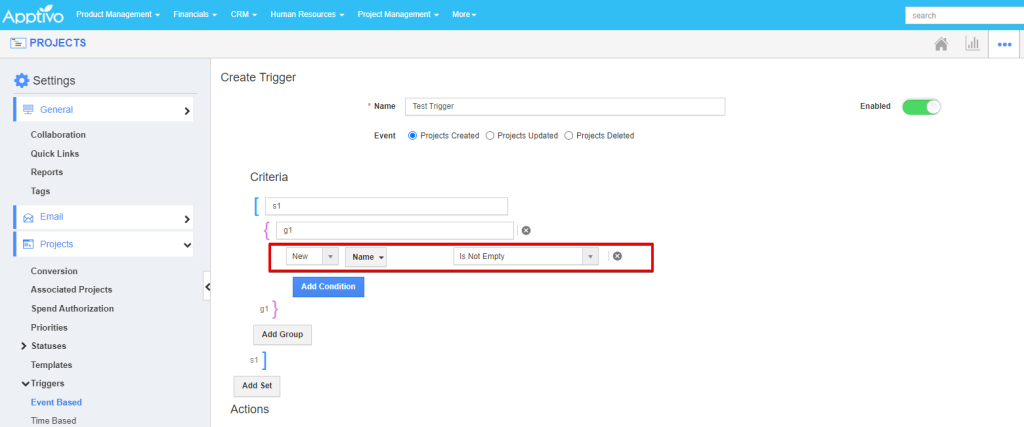Viewport: 1024px width, 427px height.
Task: Open the New value dropdown
Action: pyautogui.click(x=312, y=257)
